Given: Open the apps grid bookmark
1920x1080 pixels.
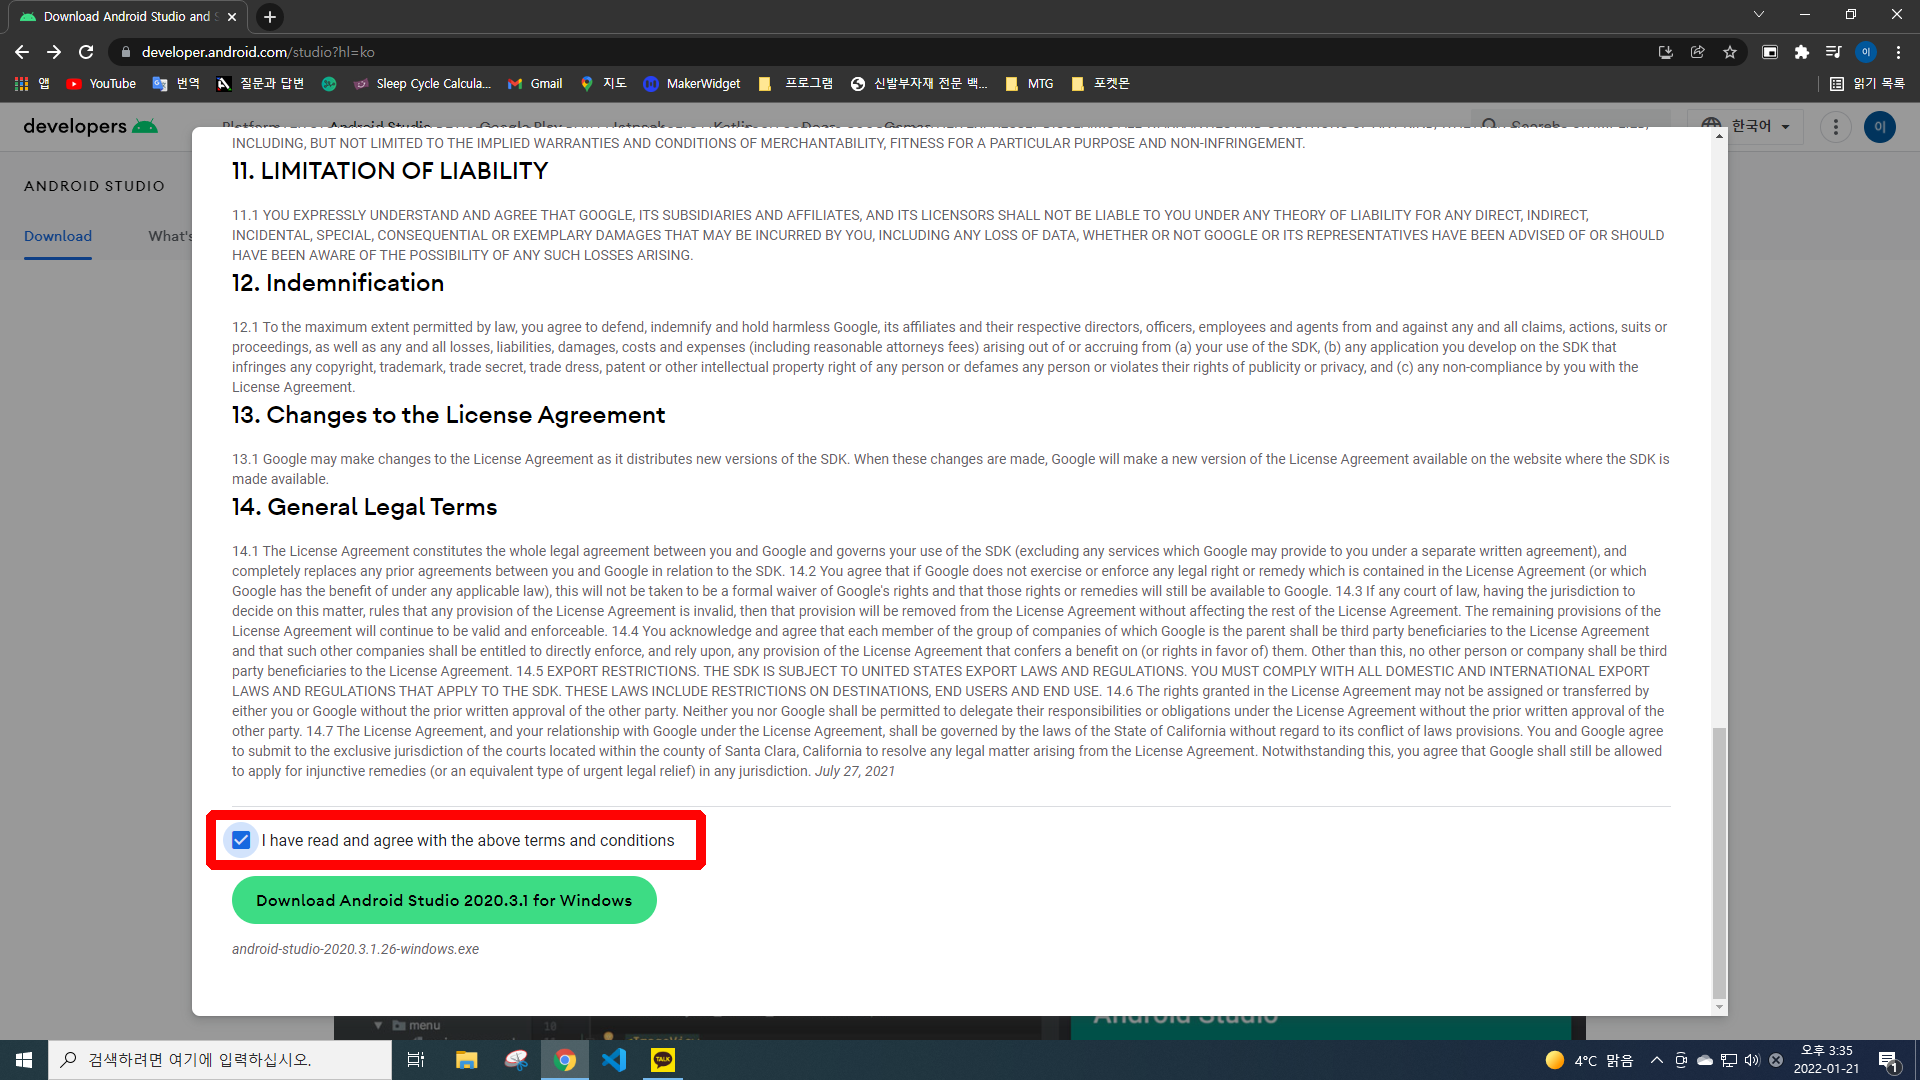Looking at the screenshot, I should coord(32,84).
